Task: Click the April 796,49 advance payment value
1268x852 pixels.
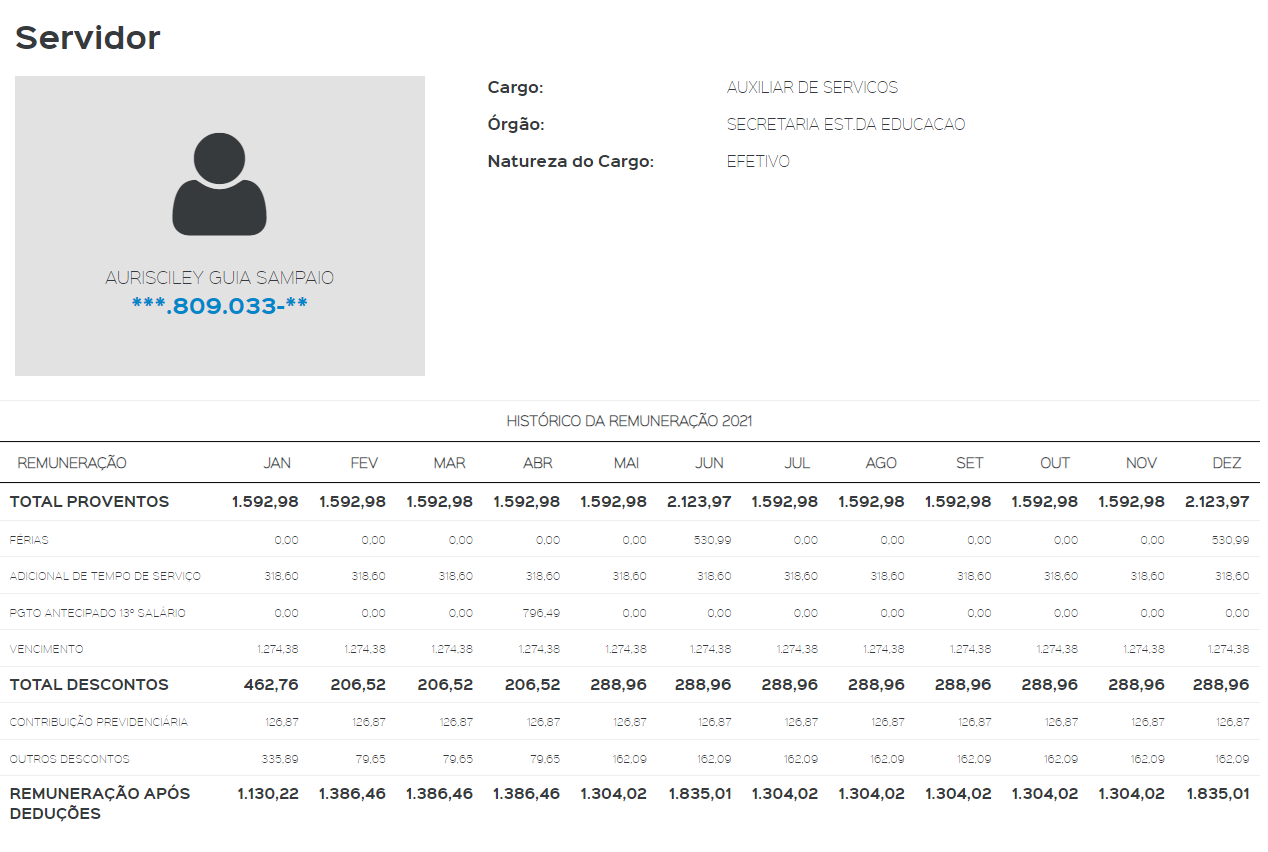Action: pos(541,613)
